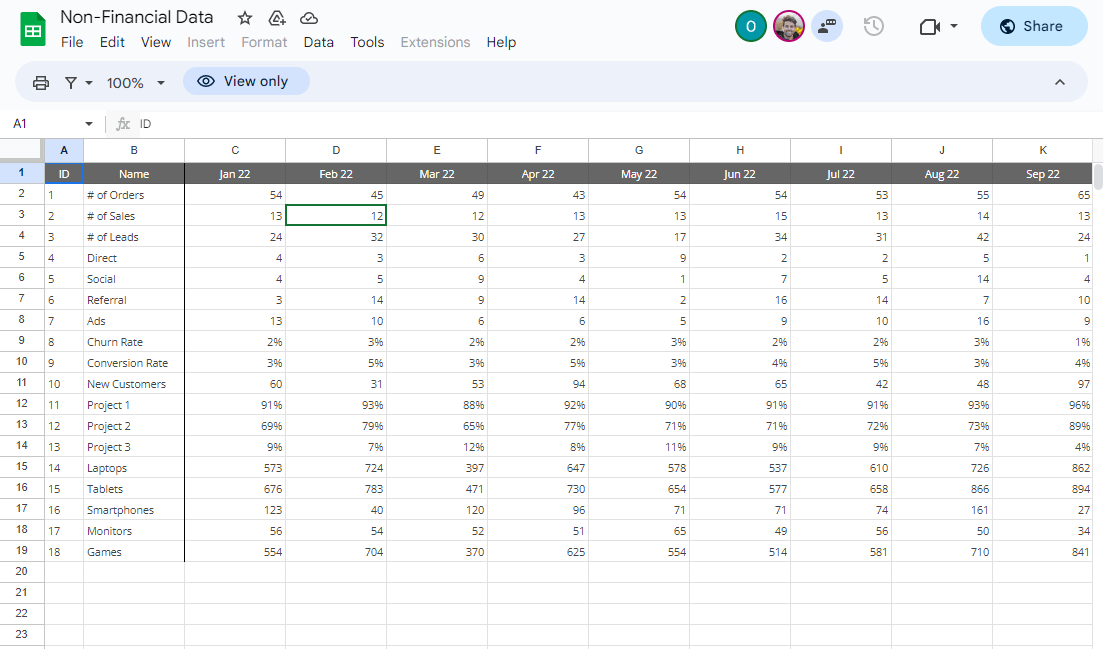Image resolution: width=1103 pixels, height=649 pixels.
Task: Click the View only button
Action: point(246,81)
